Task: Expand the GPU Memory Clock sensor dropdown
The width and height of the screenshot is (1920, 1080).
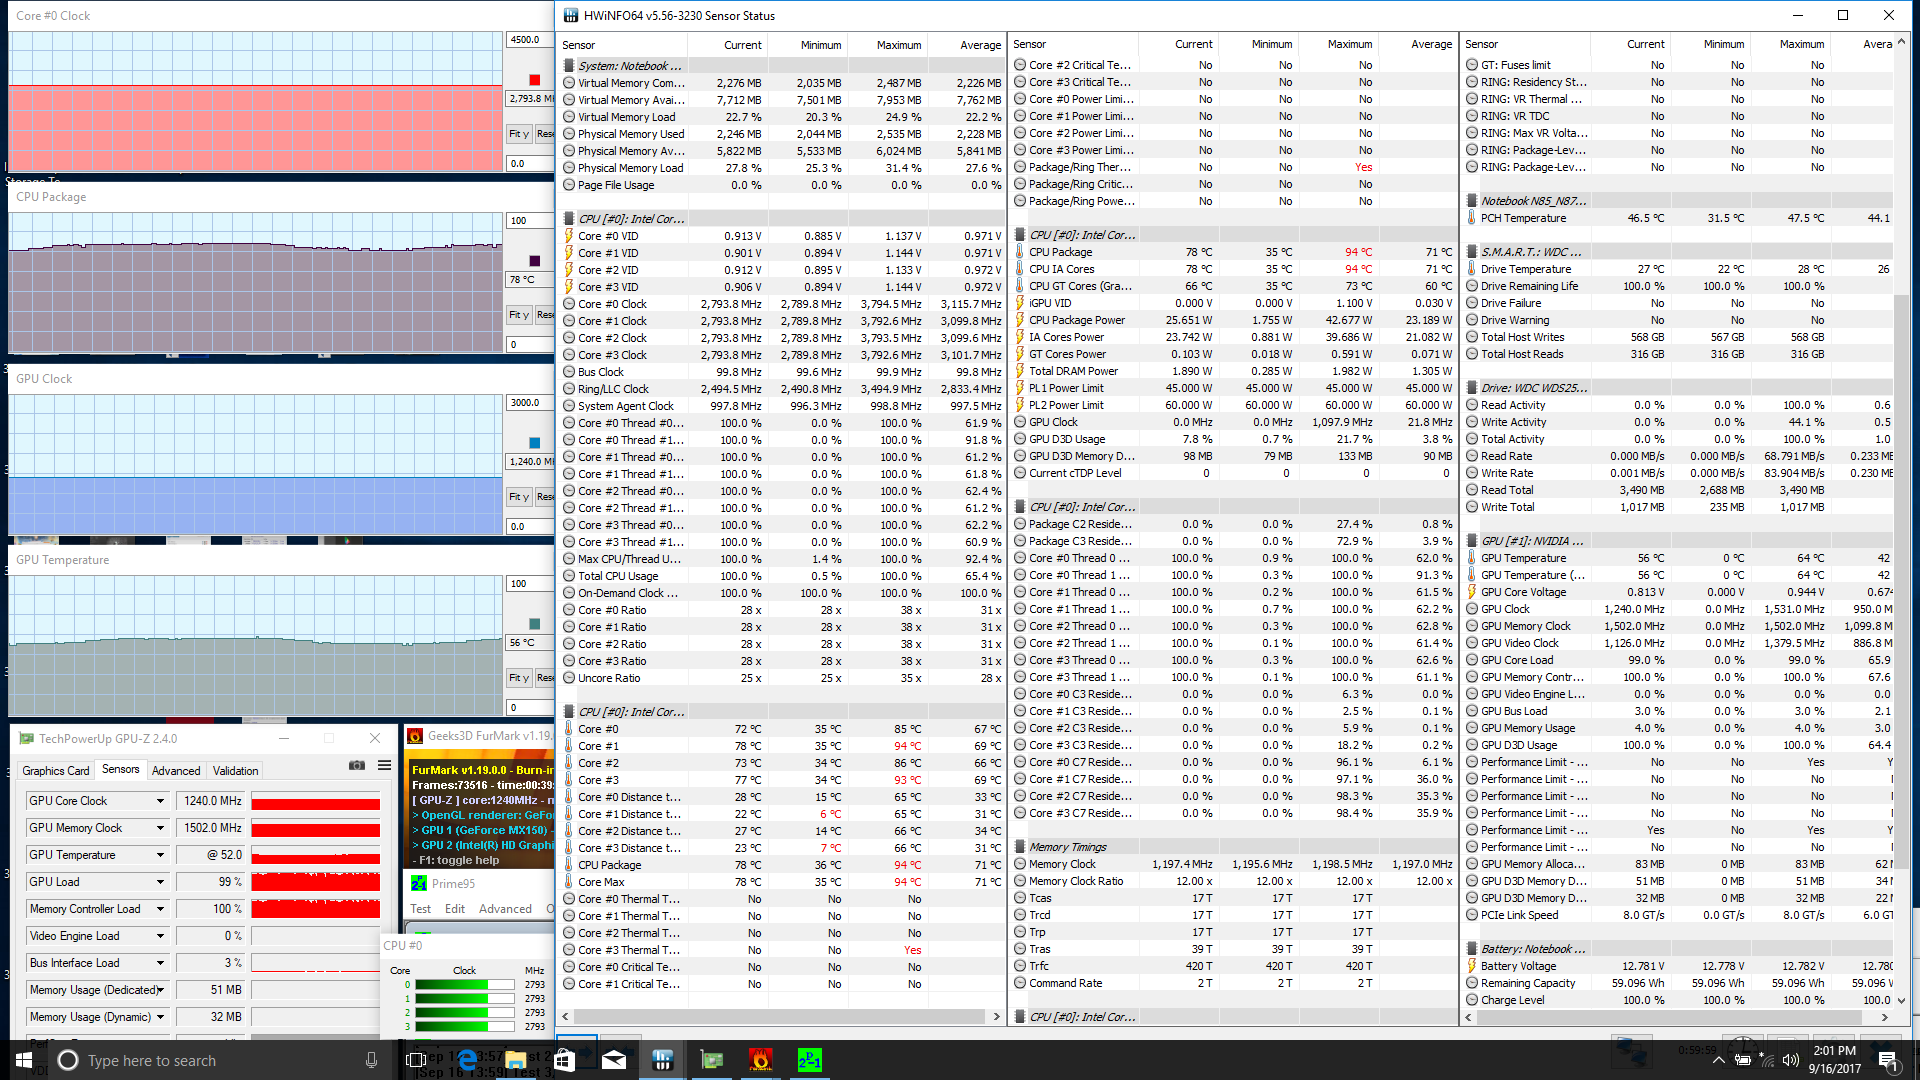Action: 160,828
